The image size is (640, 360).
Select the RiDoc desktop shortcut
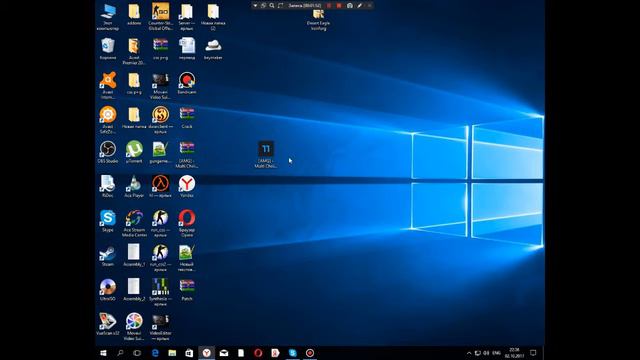(108, 187)
